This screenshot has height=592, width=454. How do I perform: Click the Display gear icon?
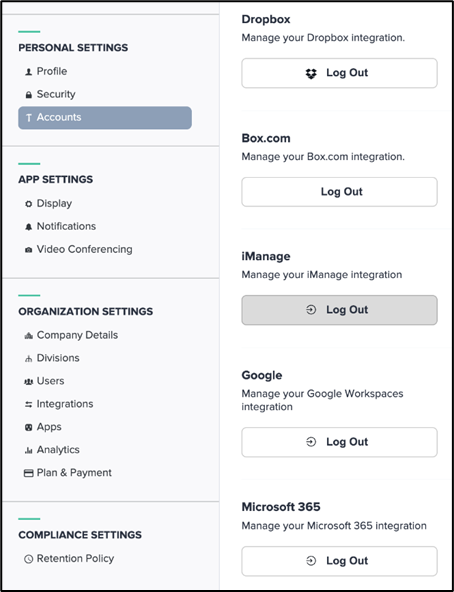[28, 204]
